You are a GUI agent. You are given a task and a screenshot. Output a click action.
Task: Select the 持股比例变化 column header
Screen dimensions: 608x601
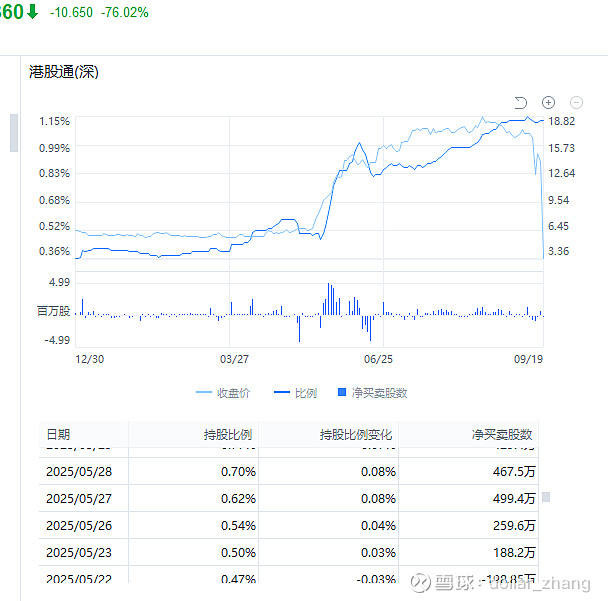click(x=356, y=434)
